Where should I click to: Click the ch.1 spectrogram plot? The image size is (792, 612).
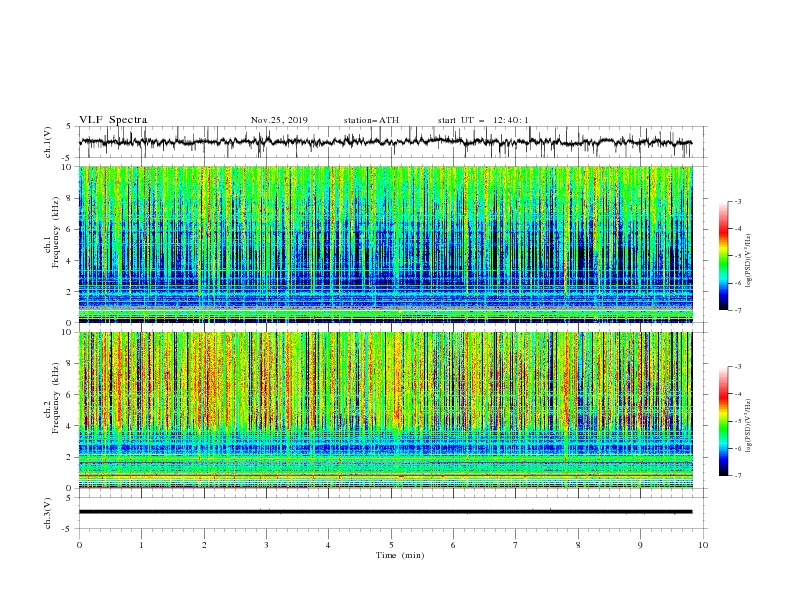point(386,244)
